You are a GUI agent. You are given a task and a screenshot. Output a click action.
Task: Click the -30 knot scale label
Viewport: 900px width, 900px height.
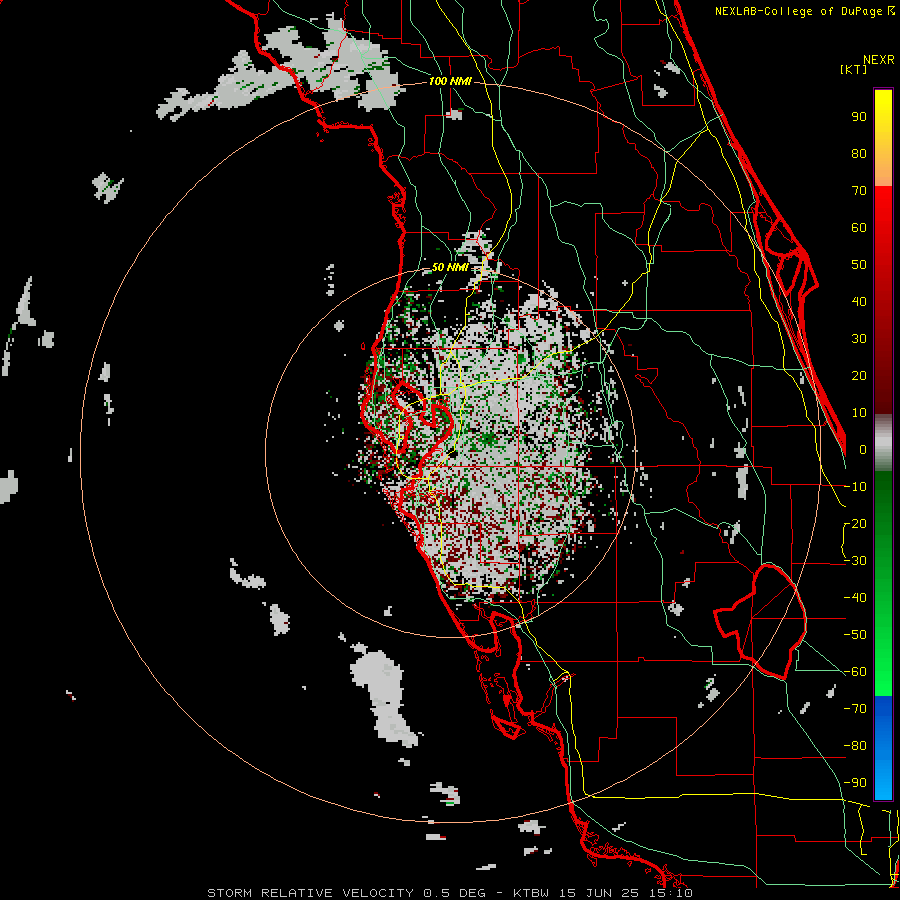point(855,561)
